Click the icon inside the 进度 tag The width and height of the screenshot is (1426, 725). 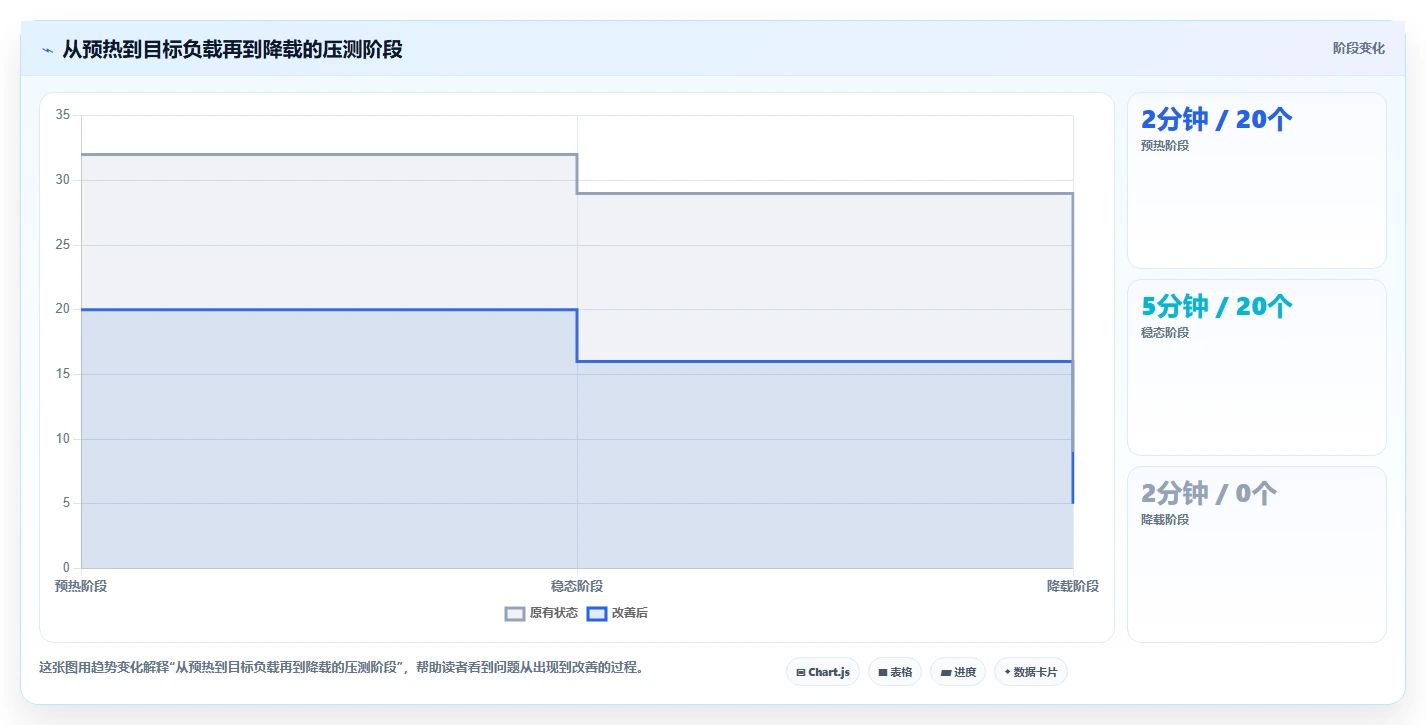[x=945, y=673]
